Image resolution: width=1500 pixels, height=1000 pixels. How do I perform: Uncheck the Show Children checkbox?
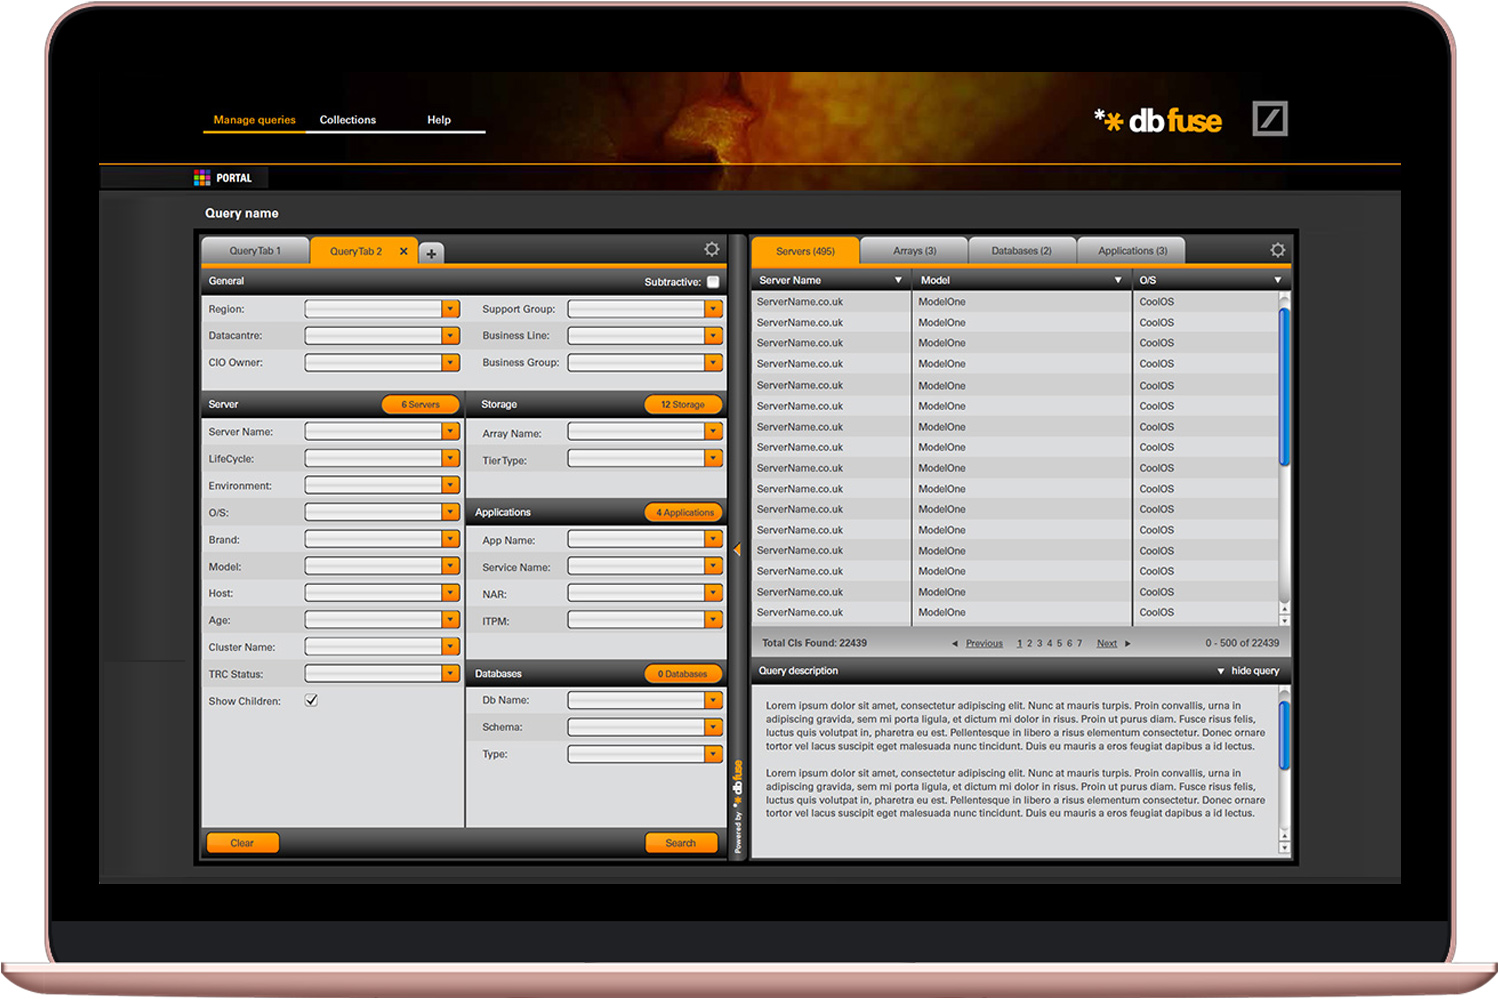click(311, 700)
